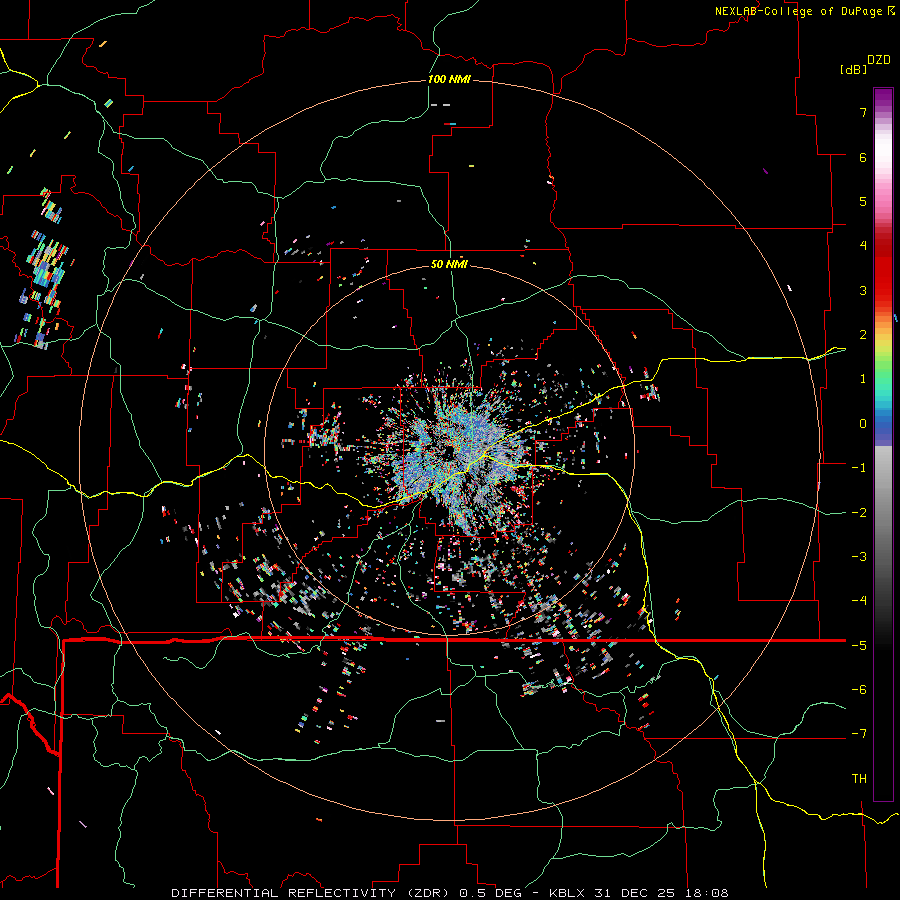Click the -6 value on color scale
Image resolution: width=900 pixels, height=900 pixels.
tap(859, 690)
